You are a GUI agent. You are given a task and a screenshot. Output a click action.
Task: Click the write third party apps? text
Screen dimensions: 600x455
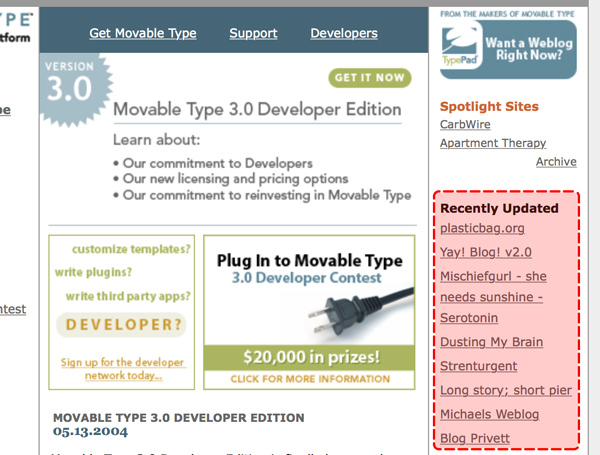pos(128,296)
